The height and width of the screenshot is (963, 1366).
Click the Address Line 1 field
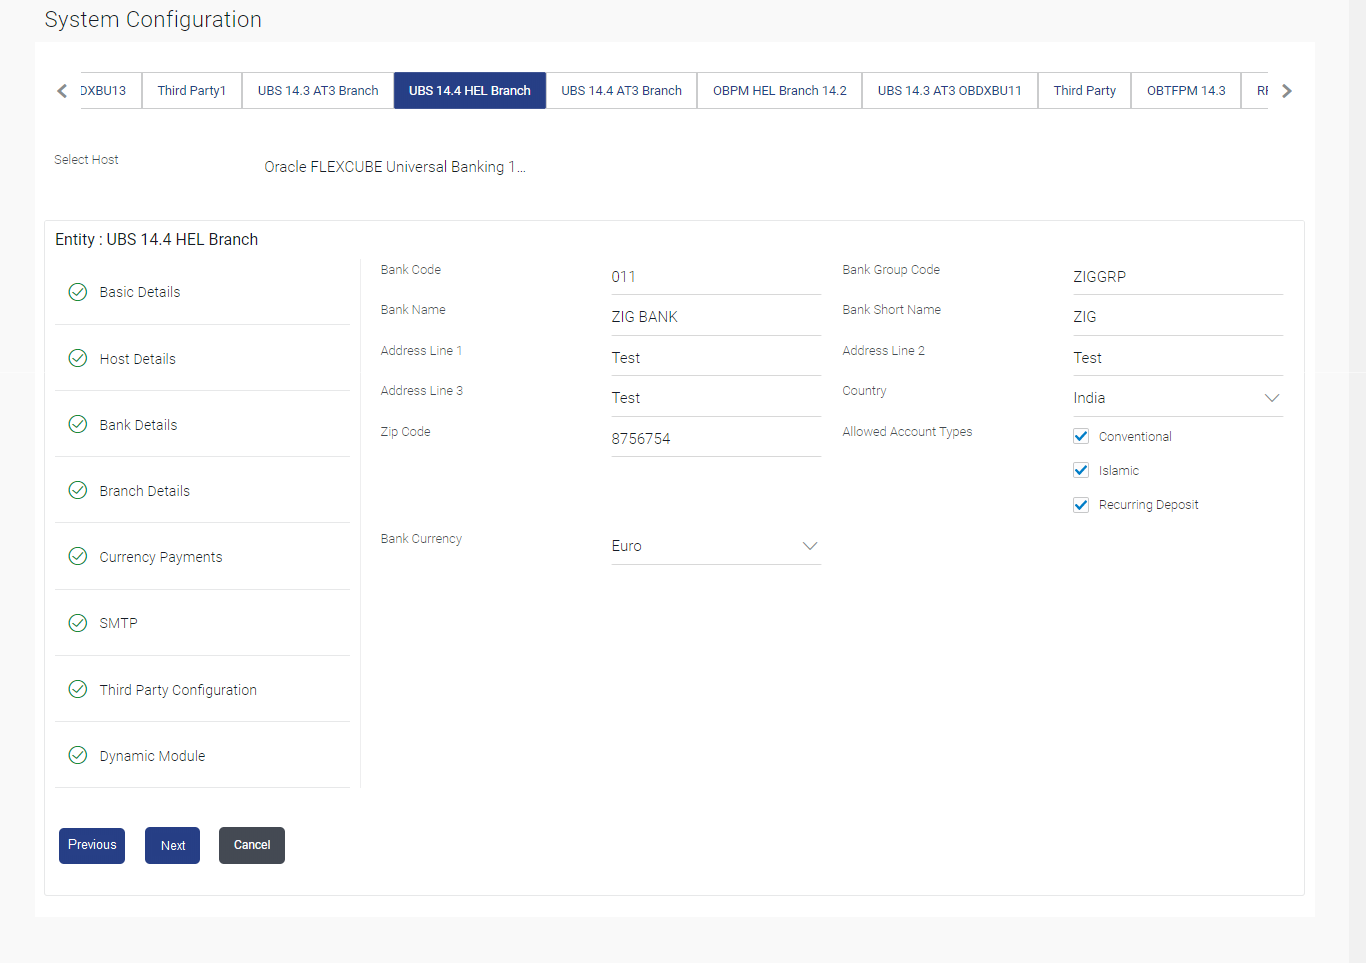click(x=716, y=358)
